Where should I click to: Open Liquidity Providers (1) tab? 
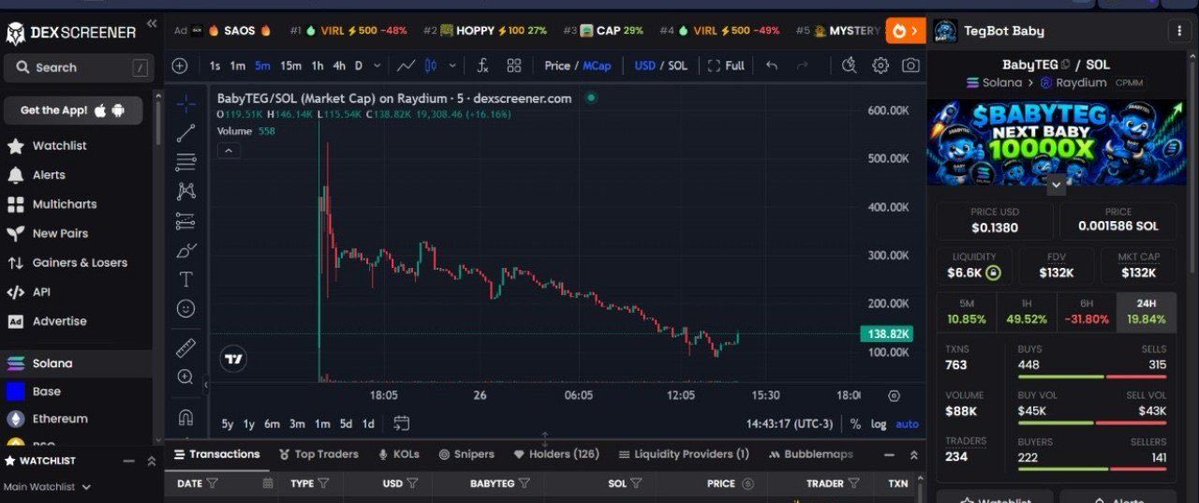point(684,454)
